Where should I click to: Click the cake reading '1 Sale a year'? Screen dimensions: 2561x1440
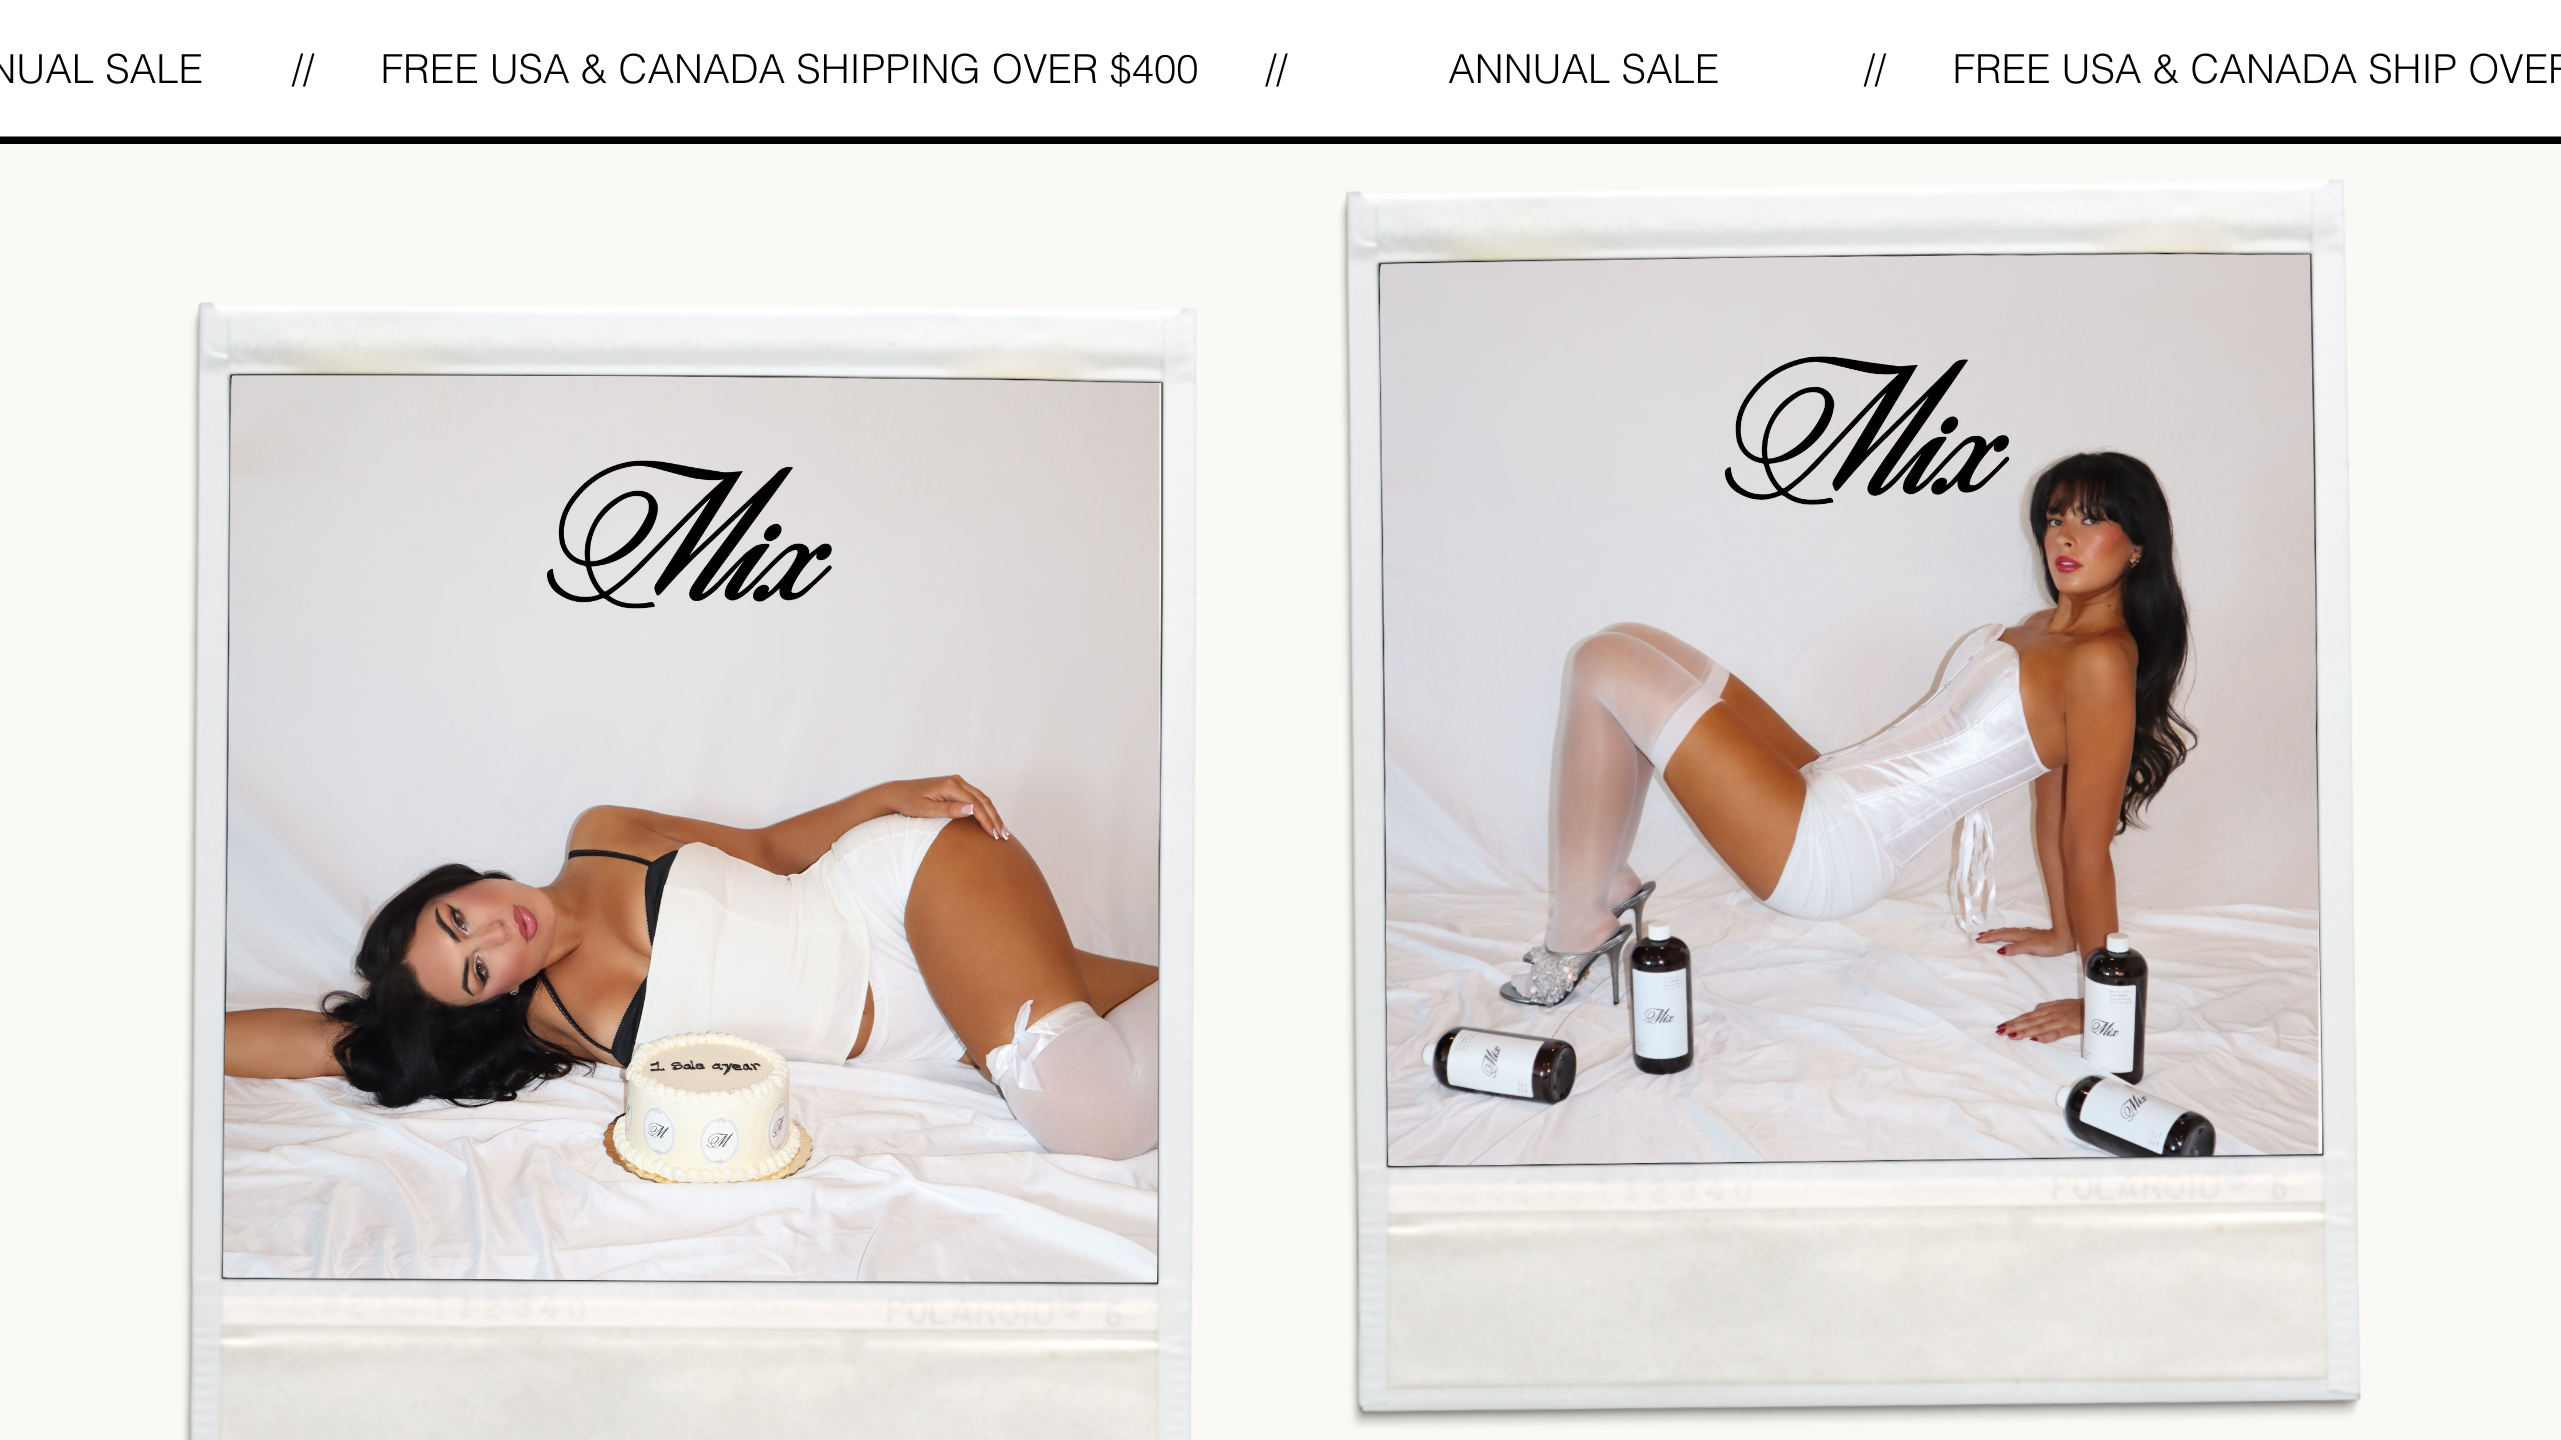point(708,1107)
